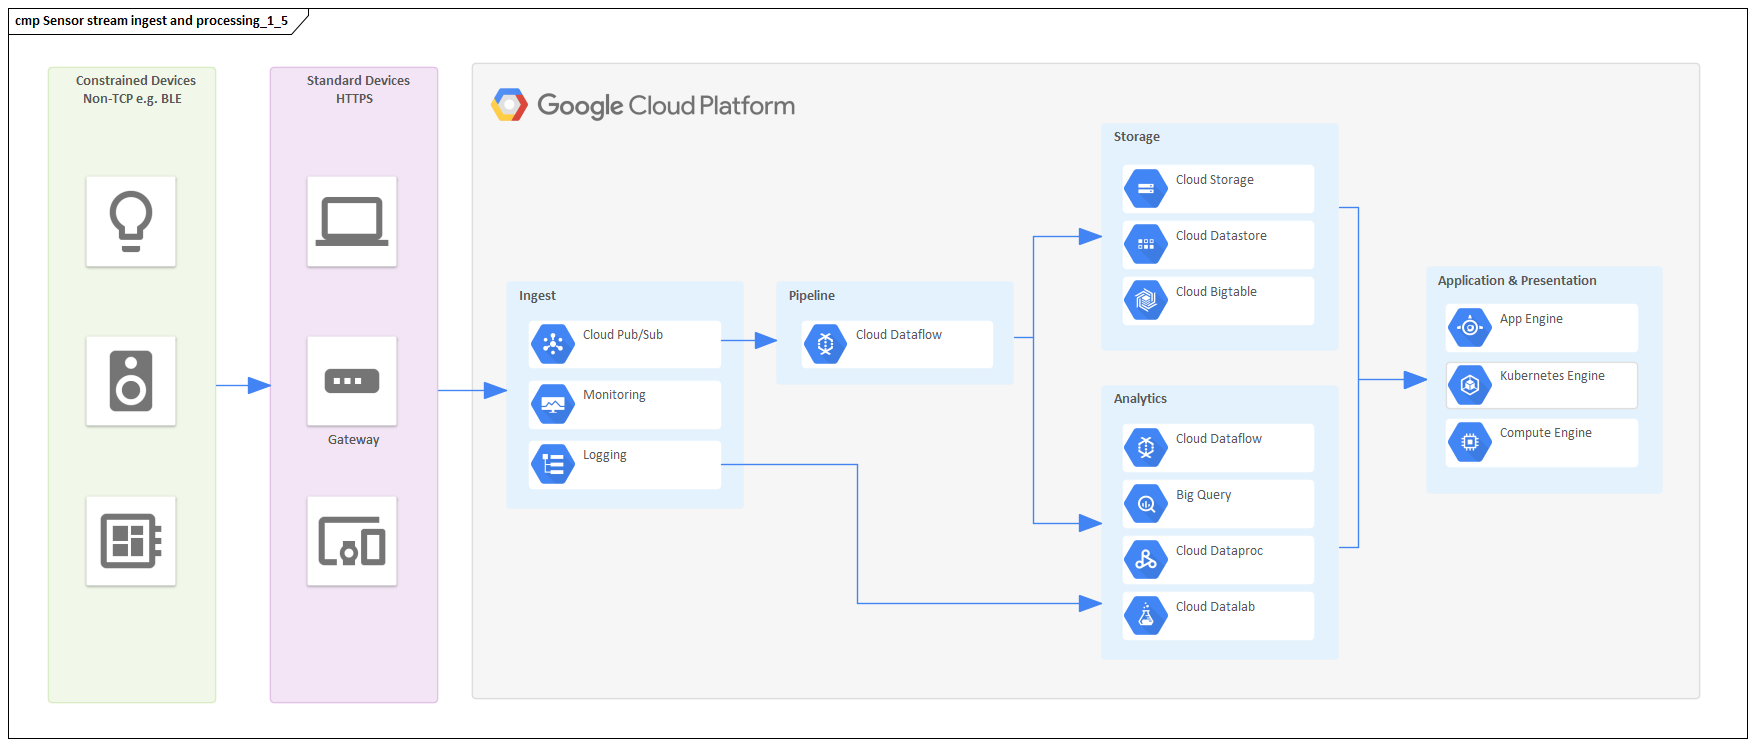Click the Application & Presentation group title
This screenshot has height=746, width=1755.
point(1516,281)
